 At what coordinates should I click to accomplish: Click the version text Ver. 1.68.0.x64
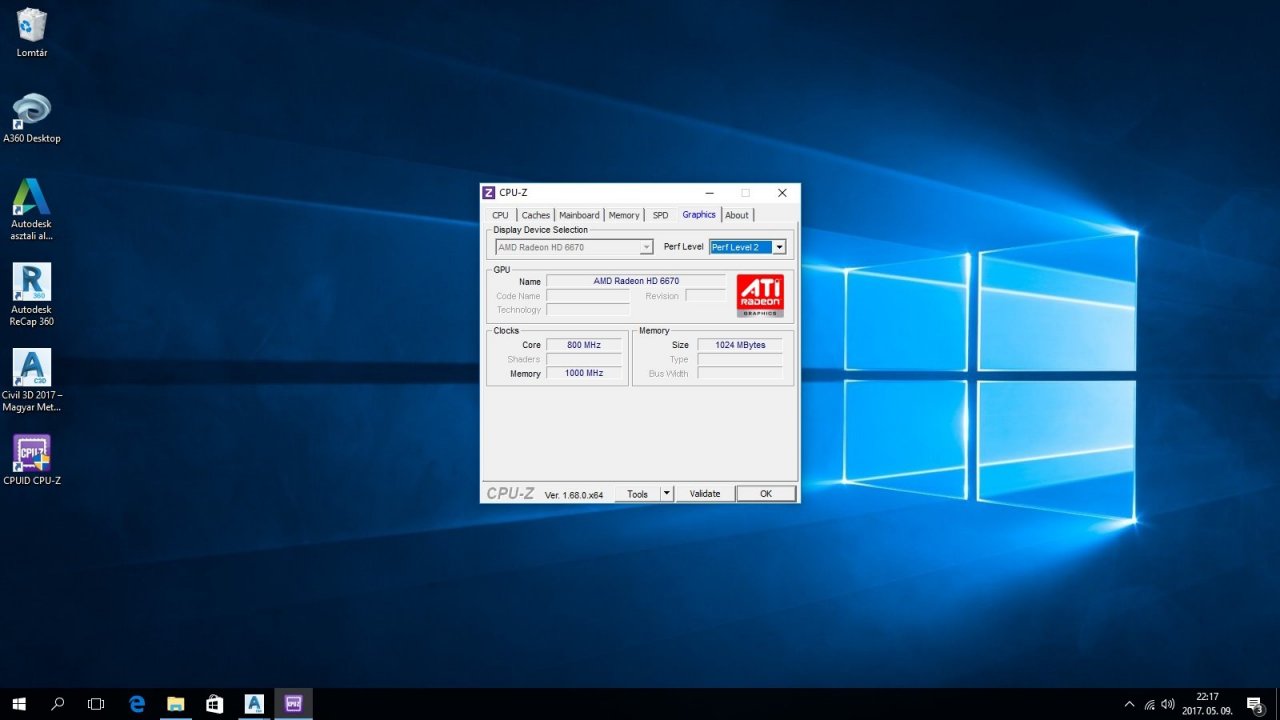coord(574,495)
